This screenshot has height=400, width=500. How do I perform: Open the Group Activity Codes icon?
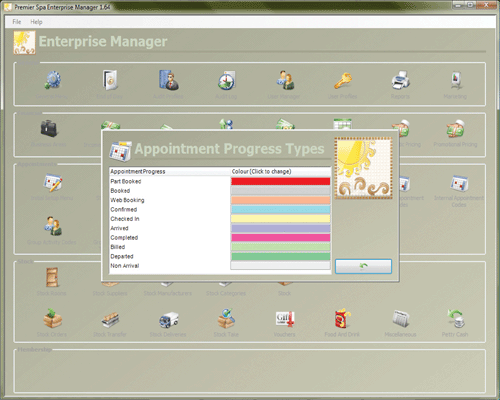[x=53, y=226]
